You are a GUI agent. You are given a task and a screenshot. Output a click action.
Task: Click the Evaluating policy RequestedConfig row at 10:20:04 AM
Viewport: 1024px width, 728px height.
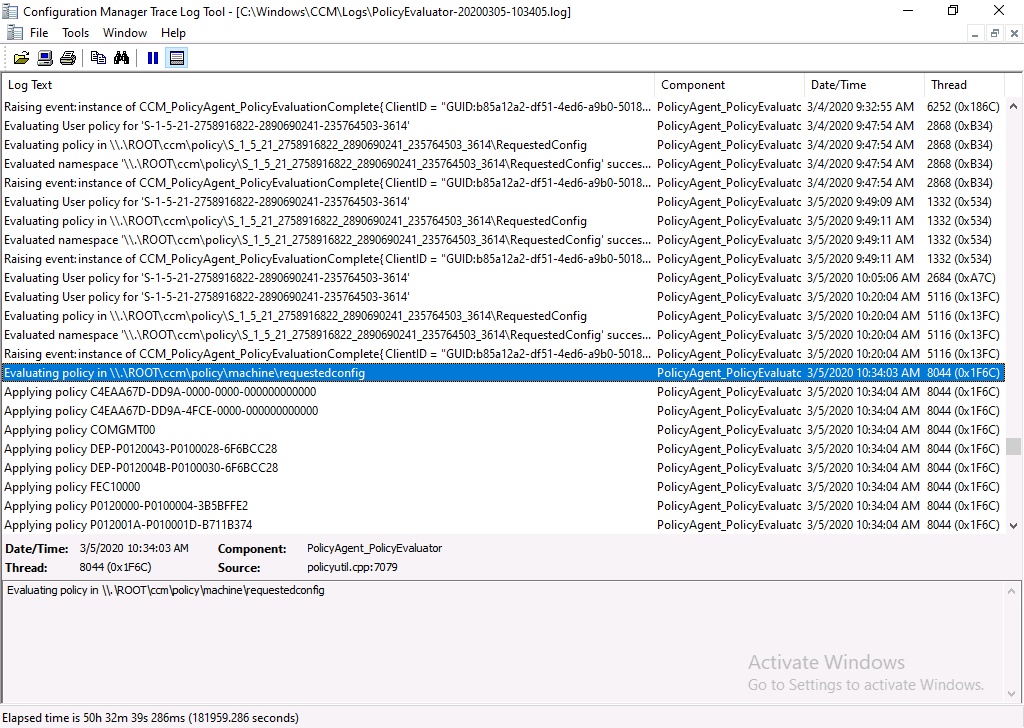click(503, 316)
